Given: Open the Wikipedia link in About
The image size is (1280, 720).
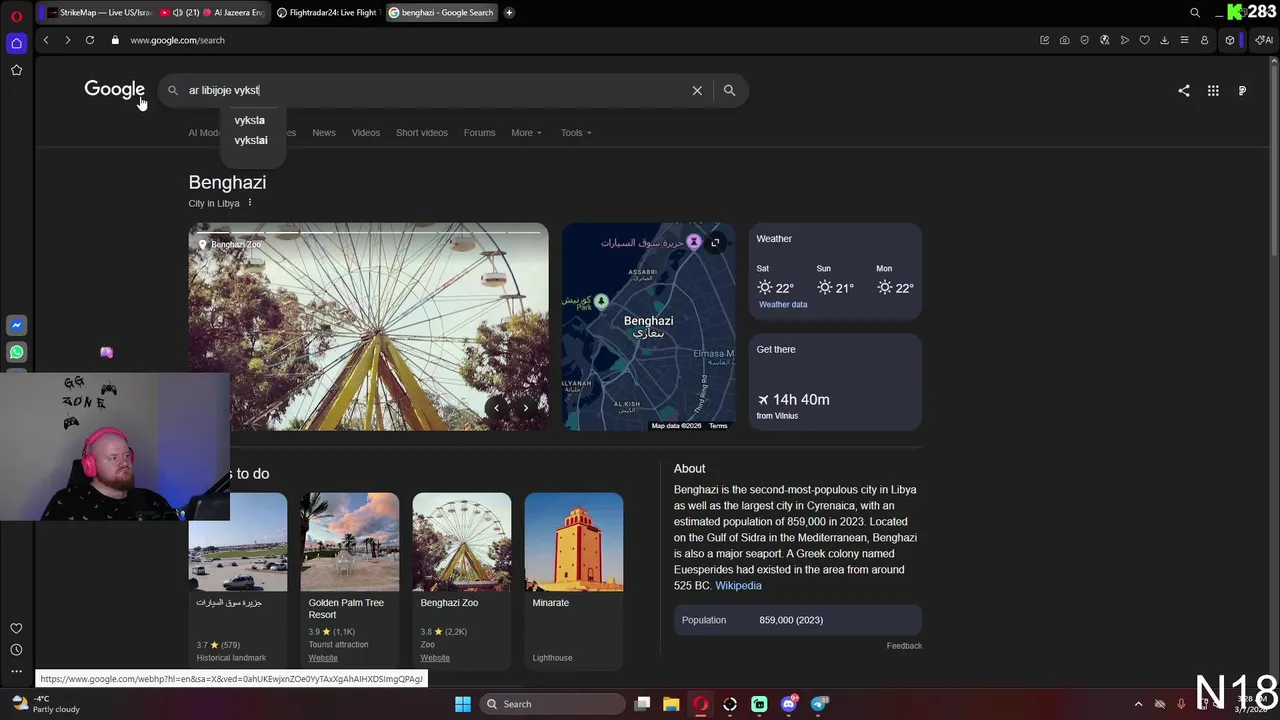Looking at the screenshot, I should 738,586.
